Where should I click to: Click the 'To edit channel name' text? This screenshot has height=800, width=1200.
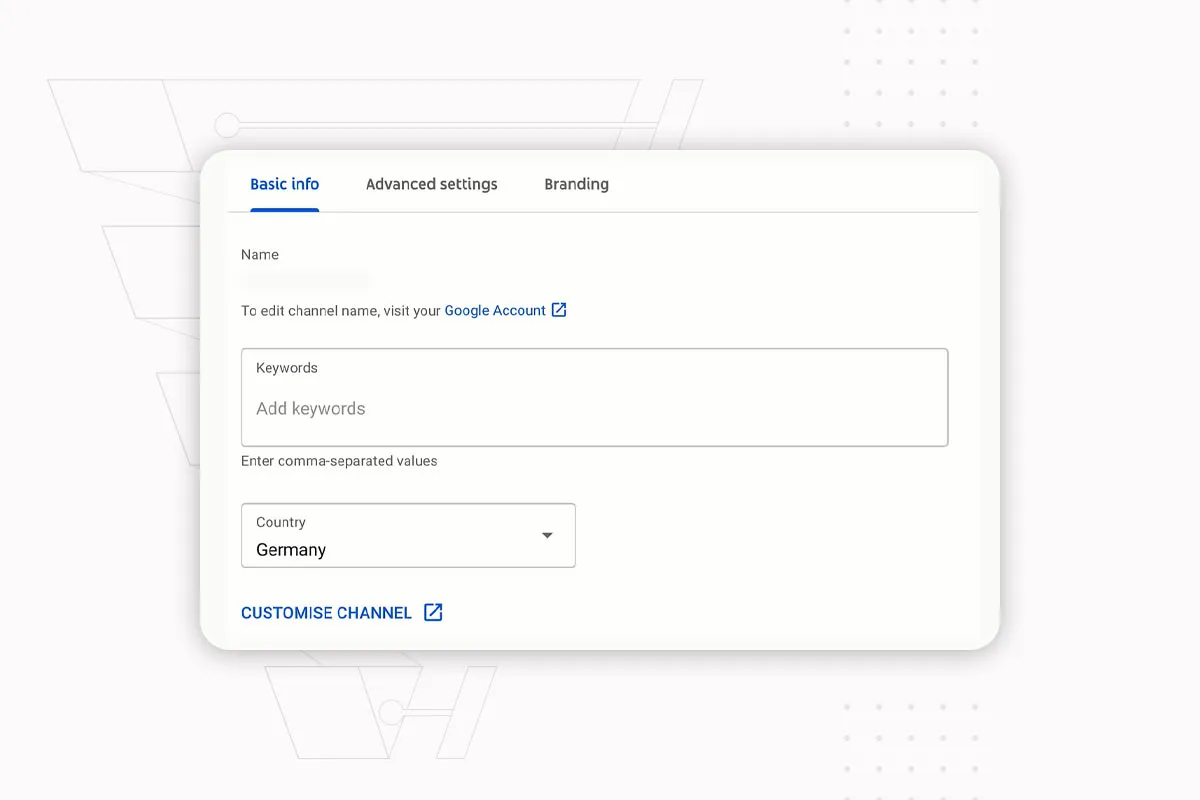(341, 311)
